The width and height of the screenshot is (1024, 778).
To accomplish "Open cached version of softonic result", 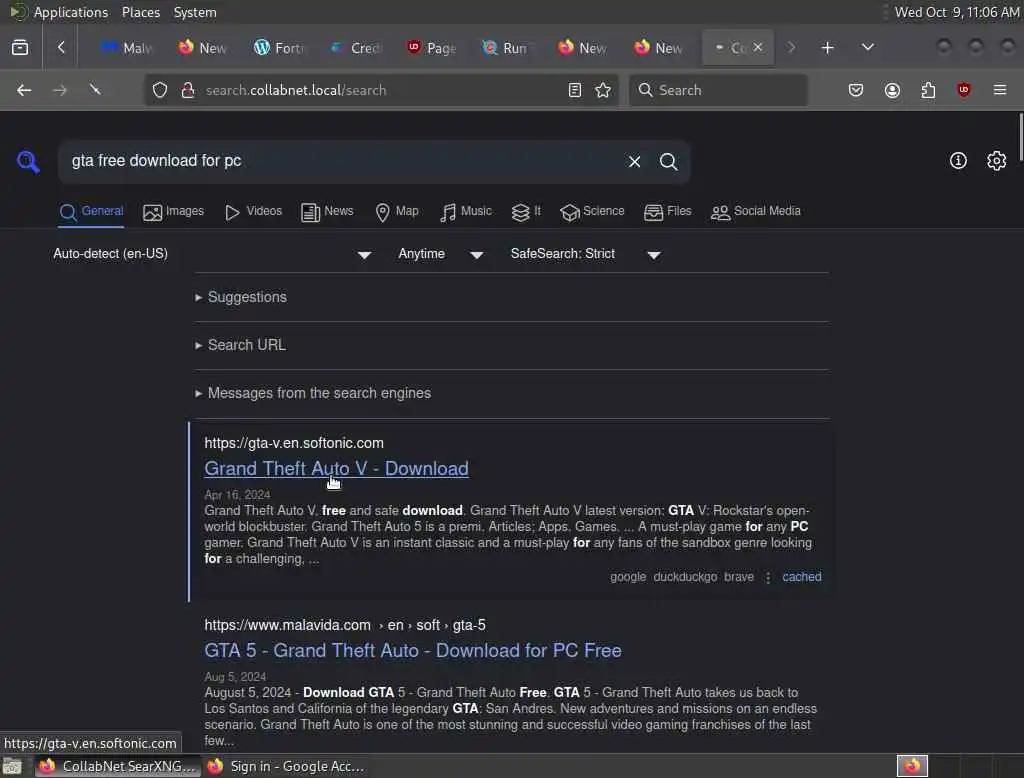I will coord(801,577).
